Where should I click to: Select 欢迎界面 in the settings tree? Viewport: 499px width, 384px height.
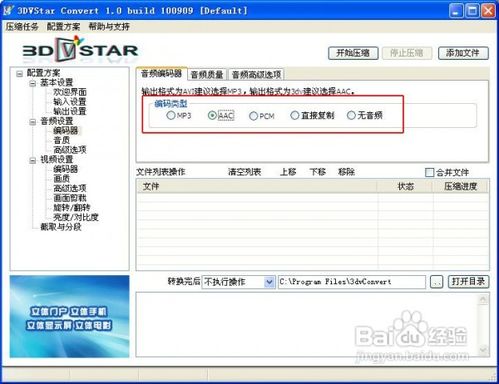(x=70, y=92)
